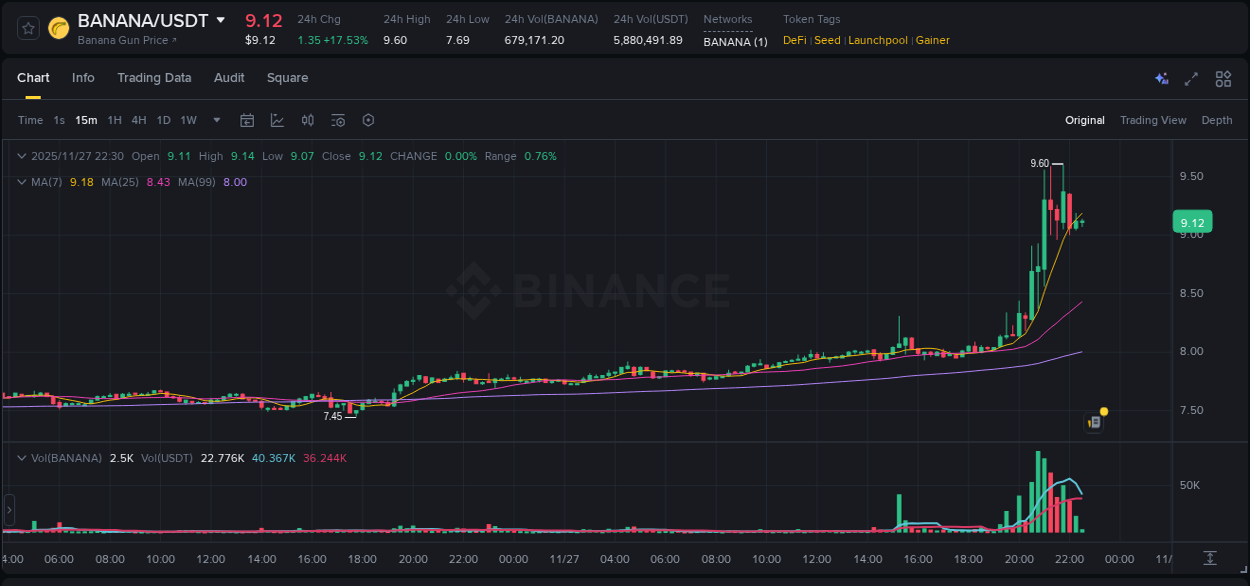This screenshot has width=1250, height=586.
Task: Expand chart to fullscreen with diagonal arrows icon
Action: click(1190, 78)
